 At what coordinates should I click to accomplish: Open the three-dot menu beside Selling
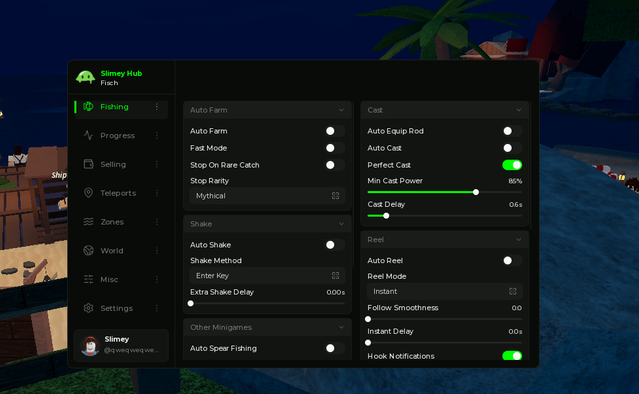pos(157,164)
